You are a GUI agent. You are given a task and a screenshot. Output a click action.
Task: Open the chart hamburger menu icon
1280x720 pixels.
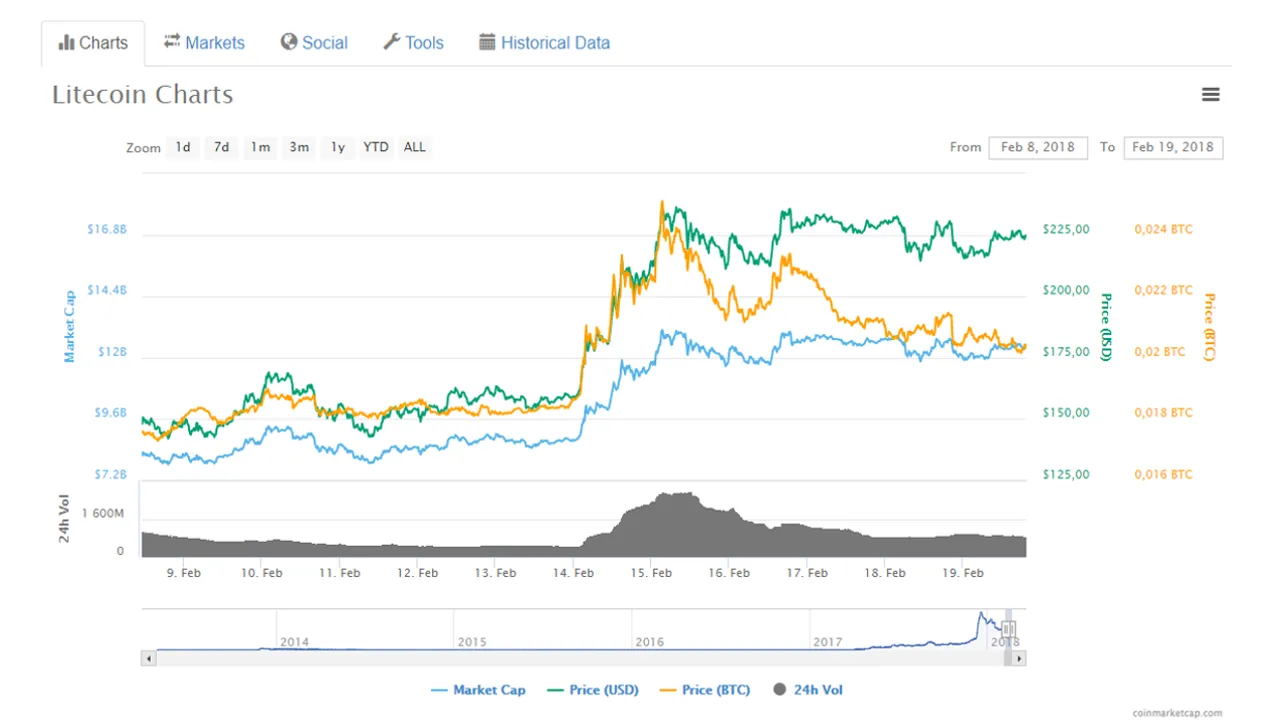(1210, 95)
